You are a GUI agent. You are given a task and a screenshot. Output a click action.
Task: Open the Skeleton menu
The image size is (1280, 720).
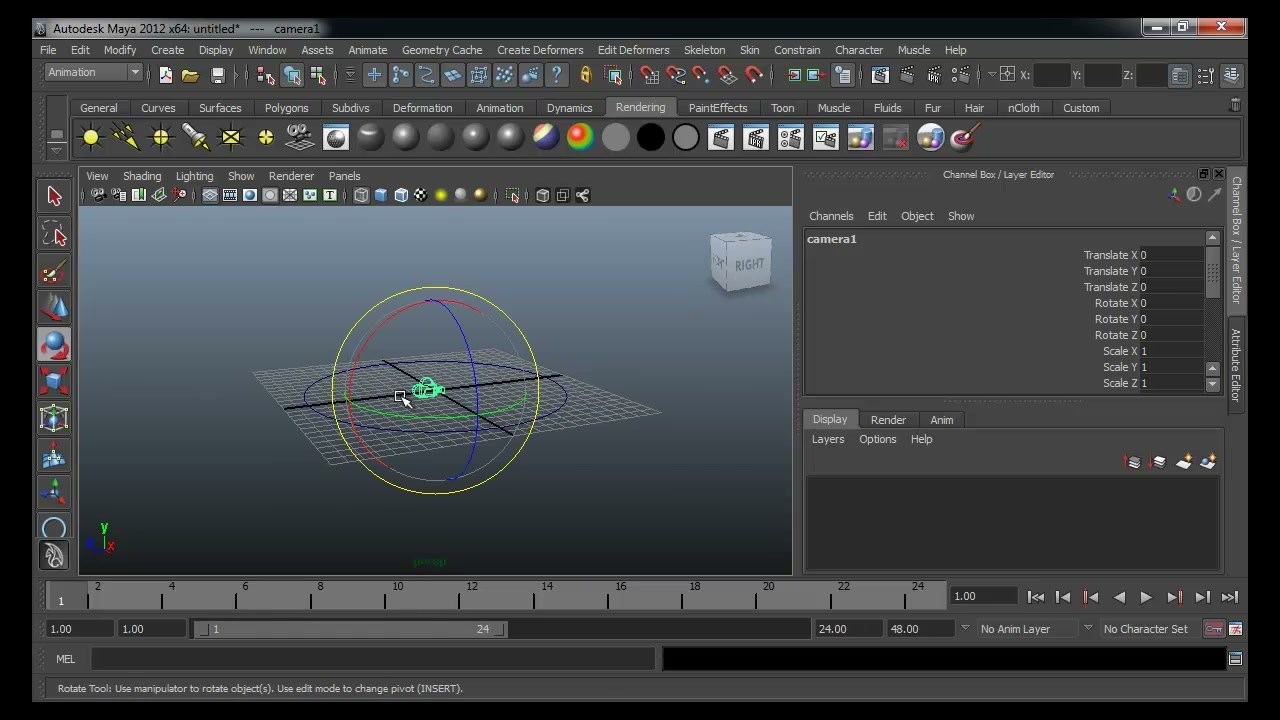pos(704,50)
